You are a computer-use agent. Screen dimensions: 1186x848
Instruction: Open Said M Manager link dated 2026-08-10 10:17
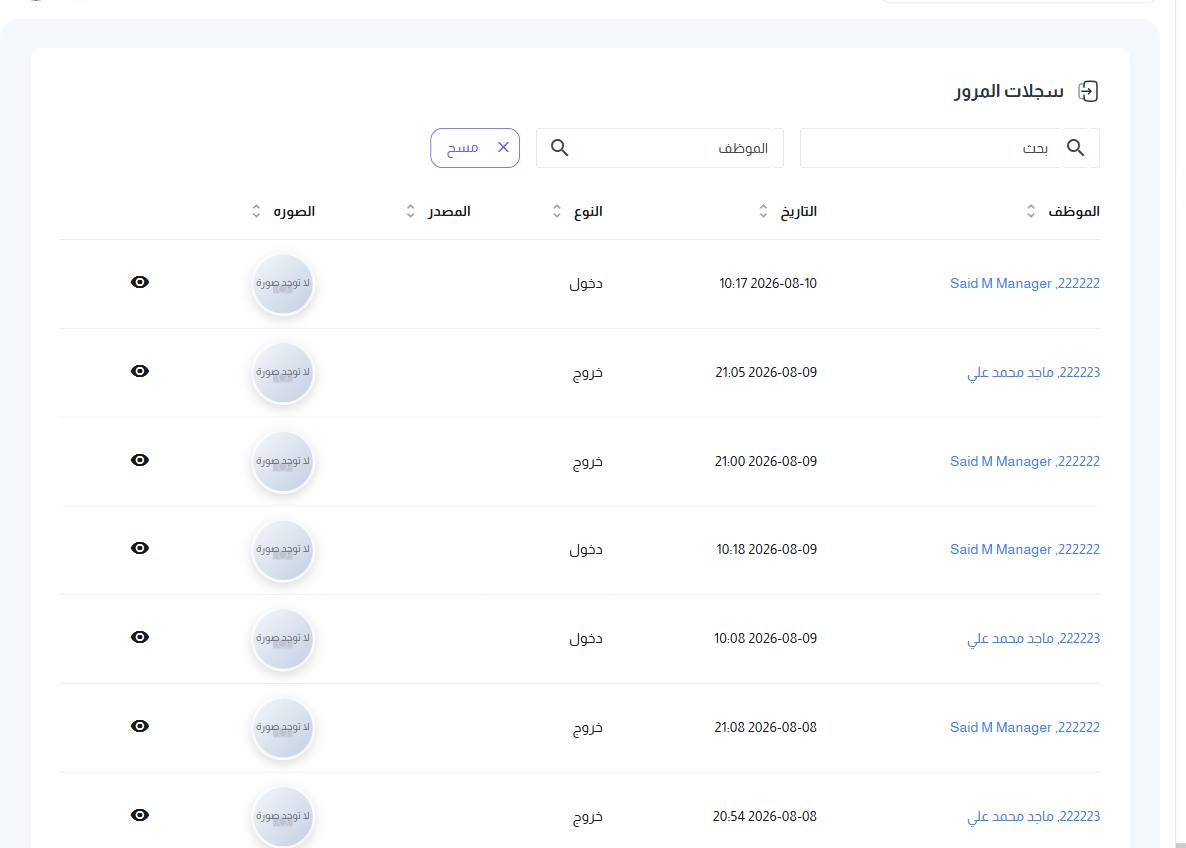click(1025, 284)
